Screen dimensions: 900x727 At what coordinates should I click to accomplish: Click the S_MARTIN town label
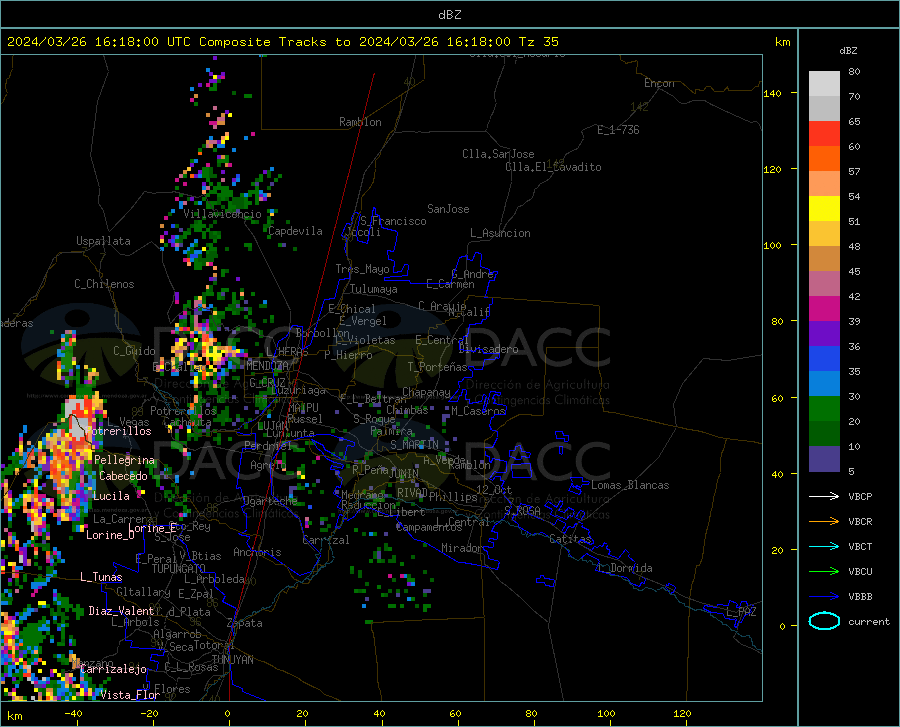414,445
